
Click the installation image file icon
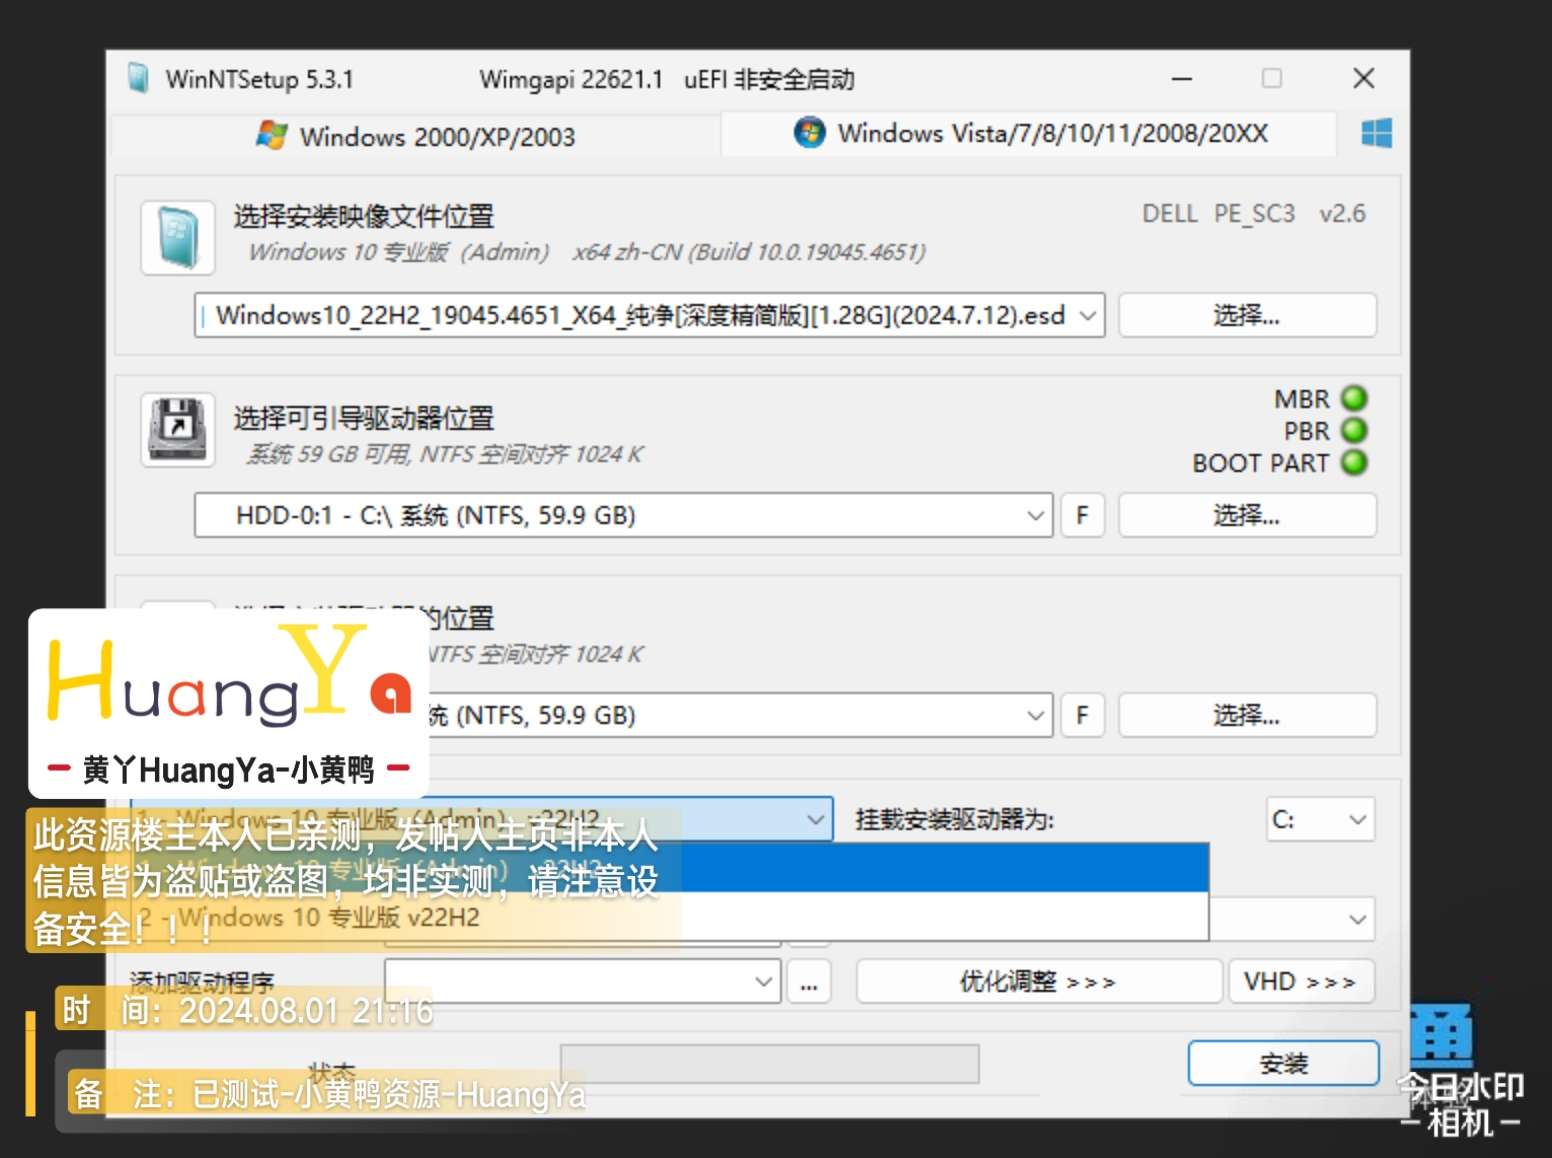click(x=178, y=238)
